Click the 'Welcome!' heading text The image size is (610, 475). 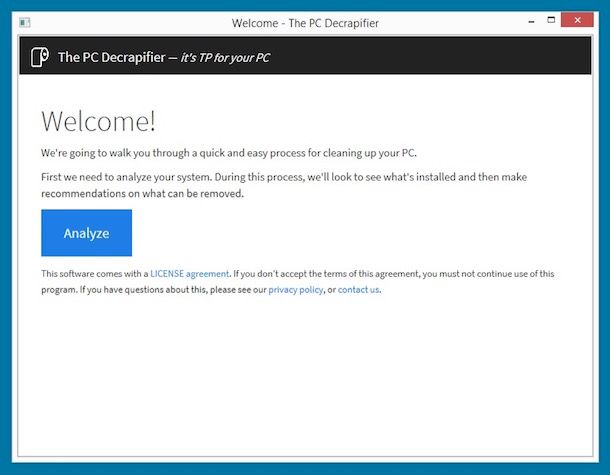pos(98,121)
